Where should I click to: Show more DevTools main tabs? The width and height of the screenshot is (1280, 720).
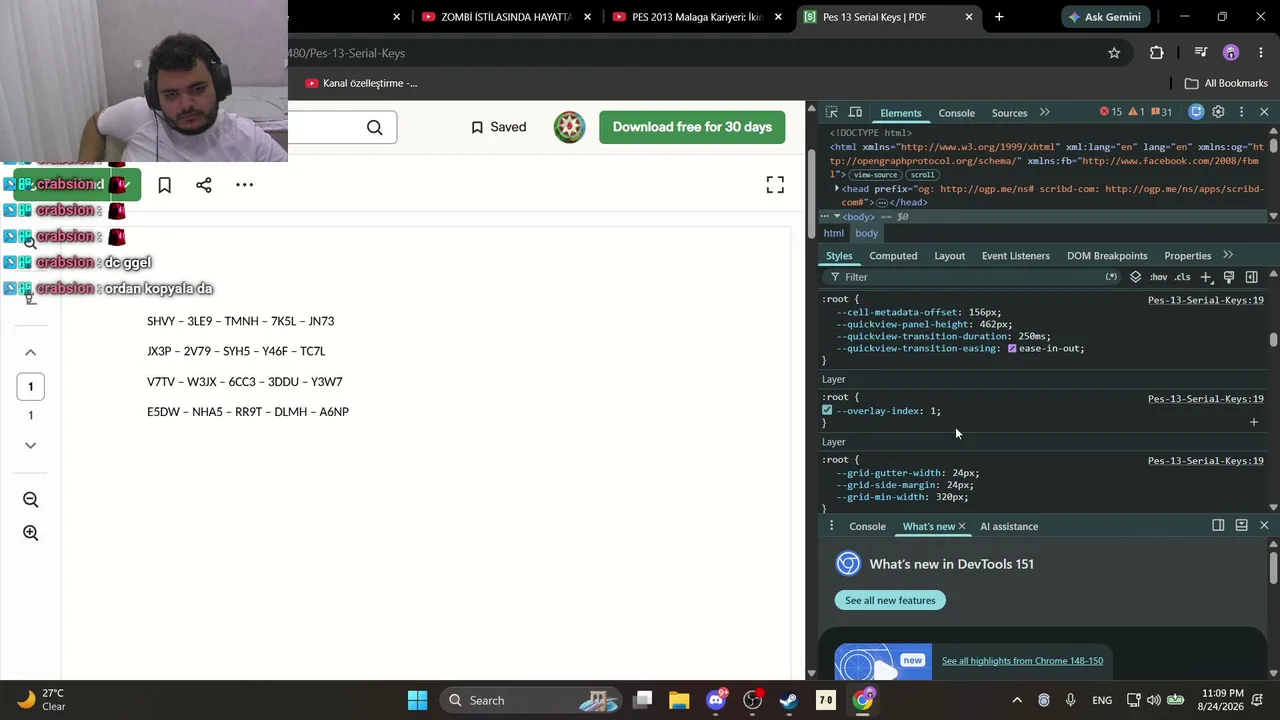[1045, 112]
